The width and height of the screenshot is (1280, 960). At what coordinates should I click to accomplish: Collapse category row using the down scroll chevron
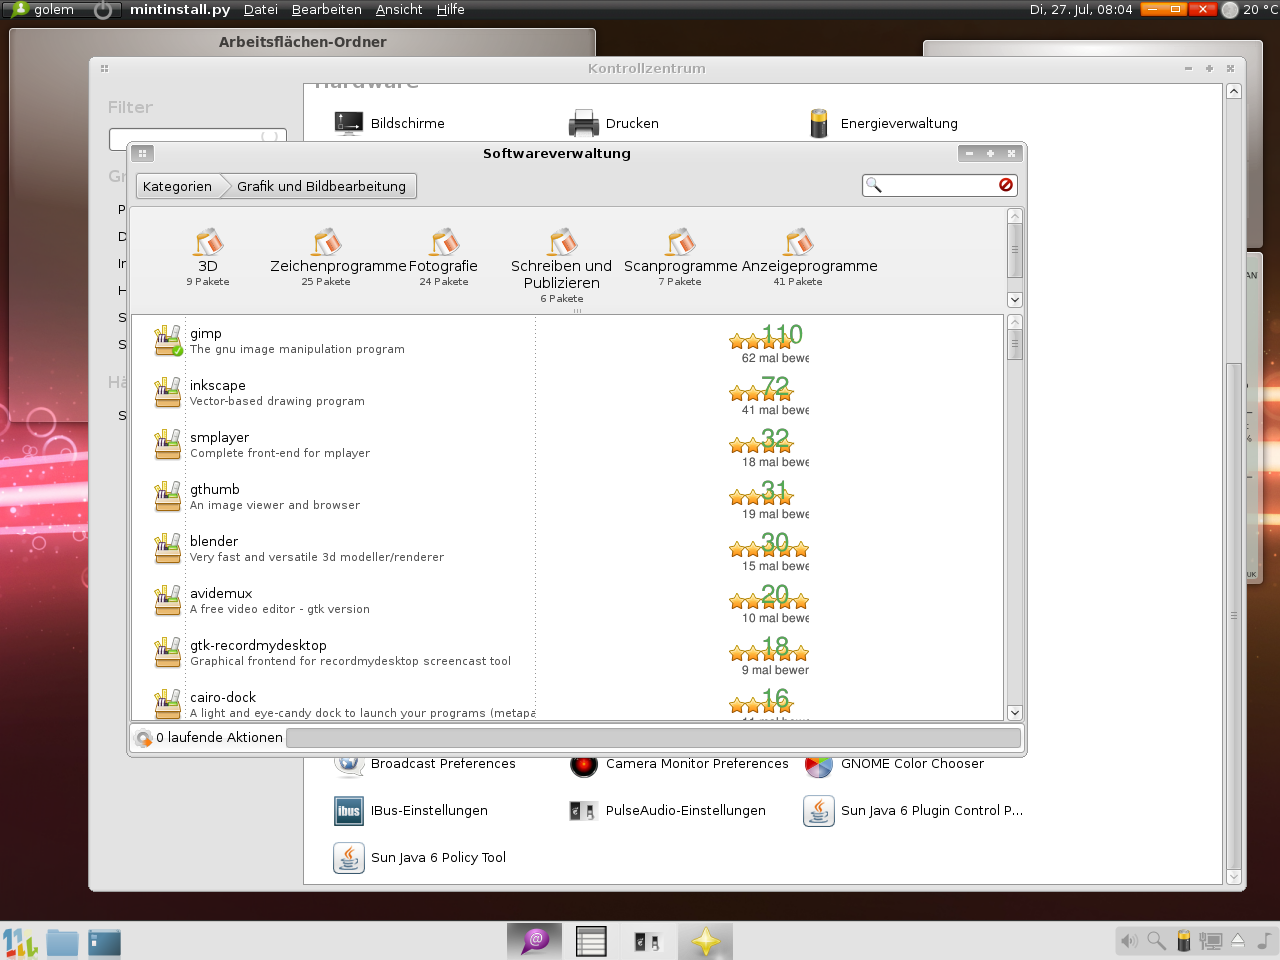tap(1014, 299)
